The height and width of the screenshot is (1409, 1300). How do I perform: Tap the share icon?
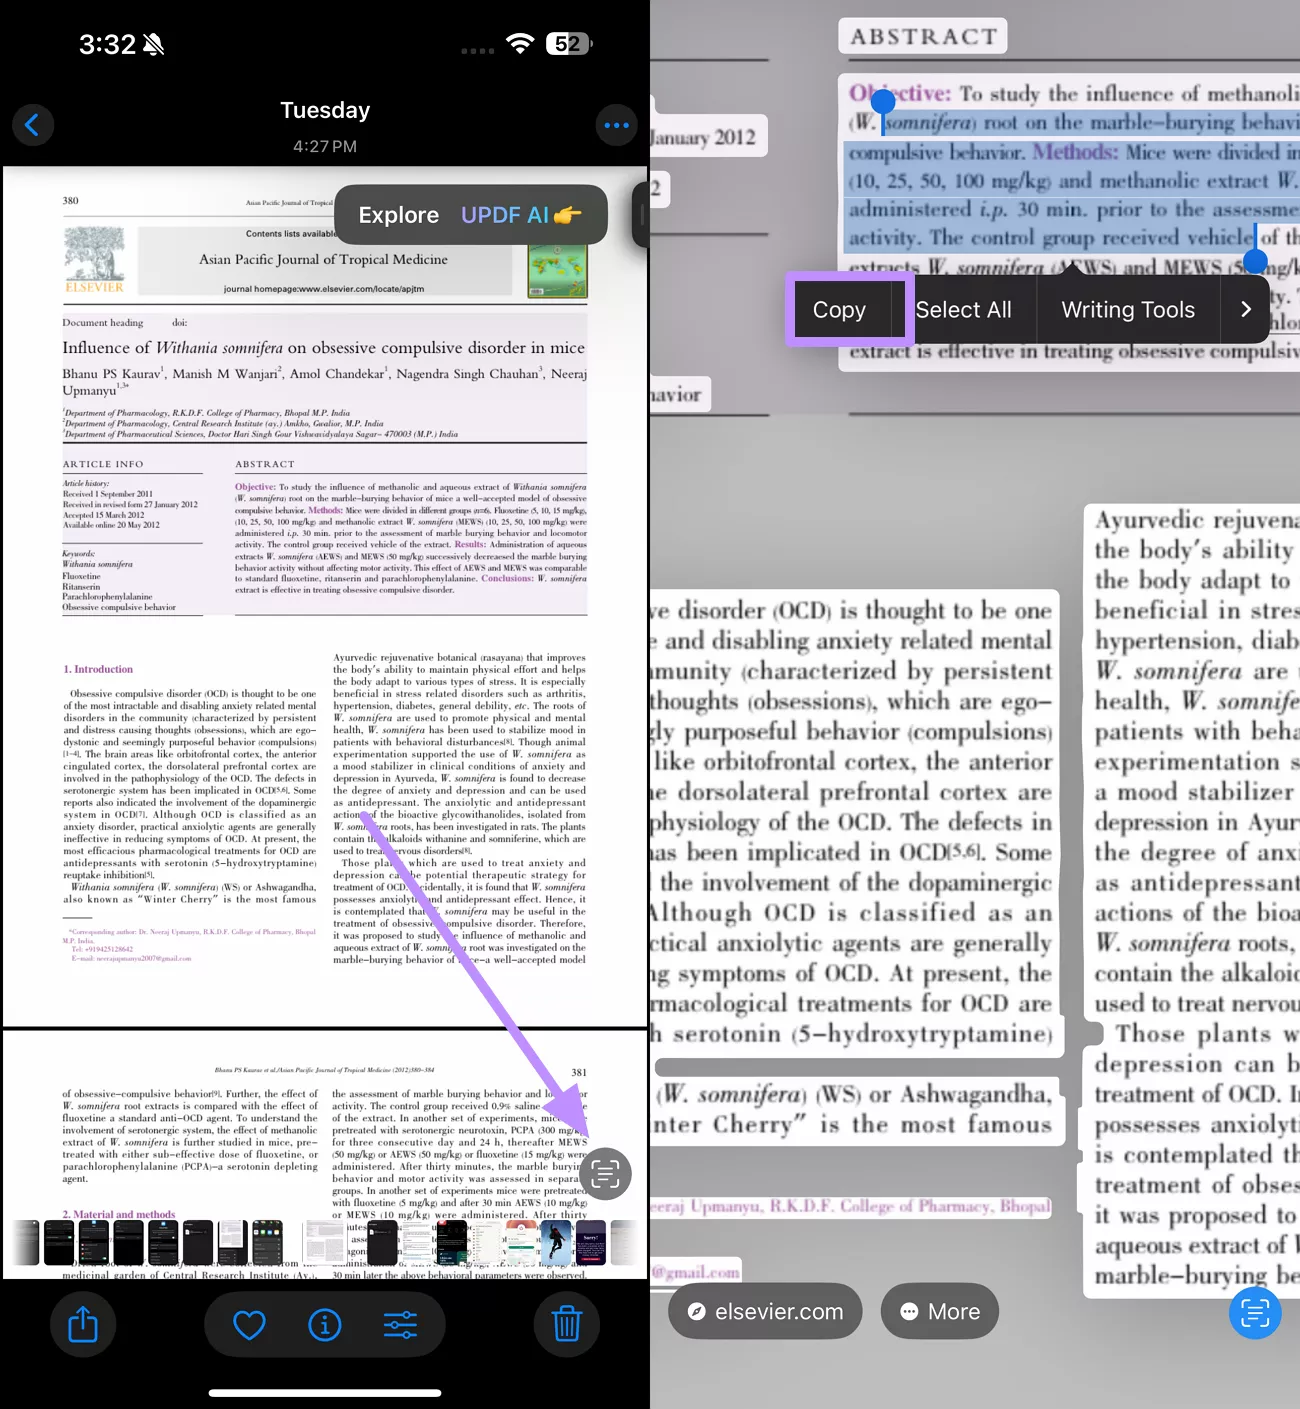click(x=83, y=1324)
